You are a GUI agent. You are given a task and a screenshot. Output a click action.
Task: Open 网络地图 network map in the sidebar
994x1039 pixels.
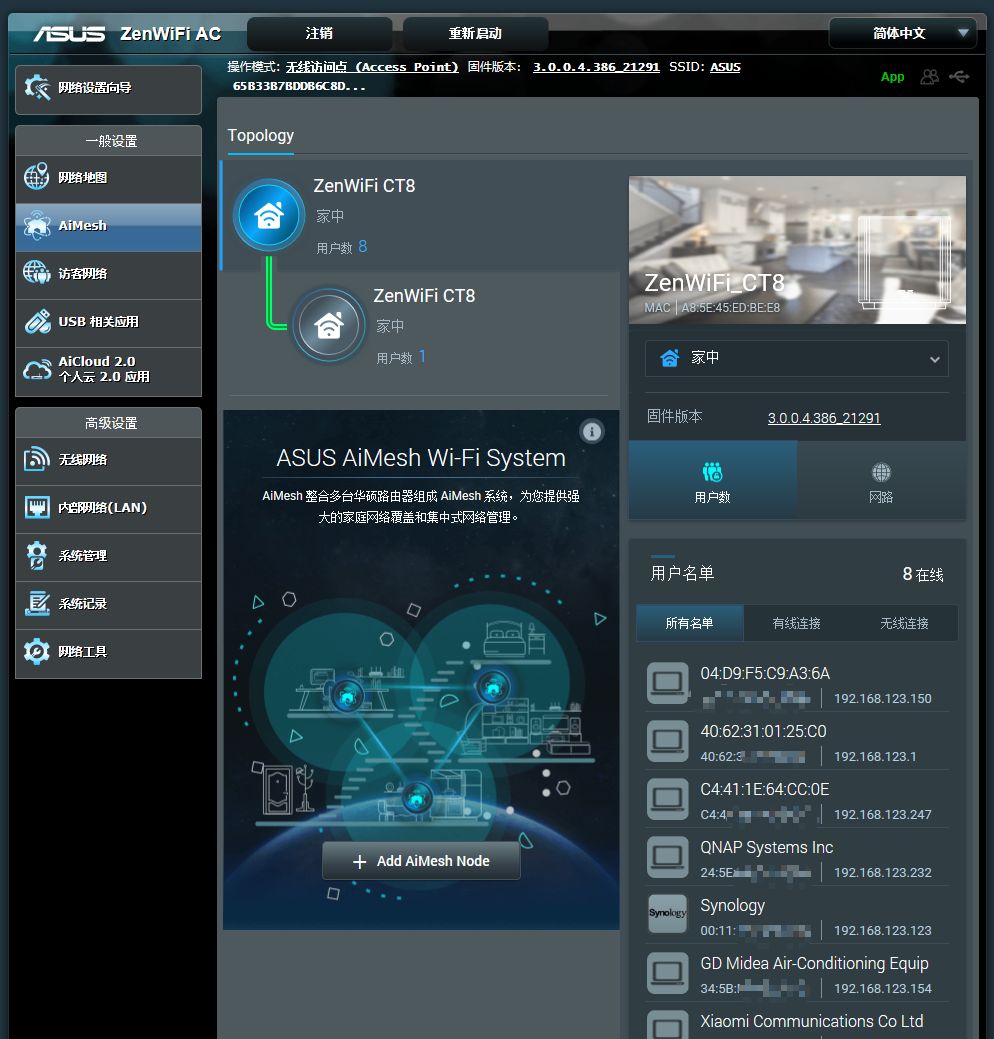pyautogui.click(x=109, y=178)
